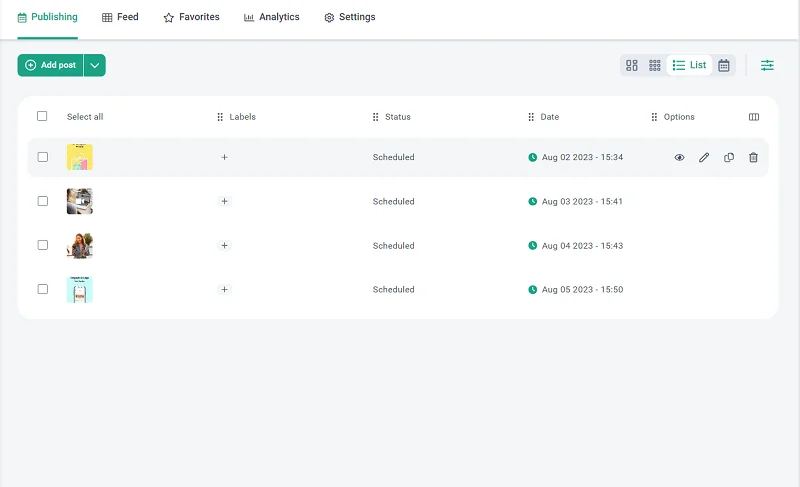Preview the Aug 02 post with eye icon
The width and height of the screenshot is (800, 487).
(679, 157)
